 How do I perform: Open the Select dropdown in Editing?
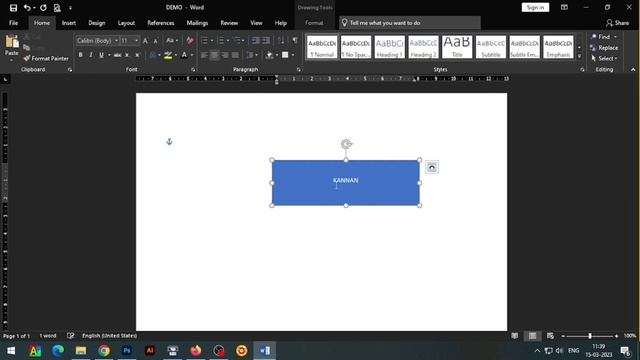coord(604,58)
